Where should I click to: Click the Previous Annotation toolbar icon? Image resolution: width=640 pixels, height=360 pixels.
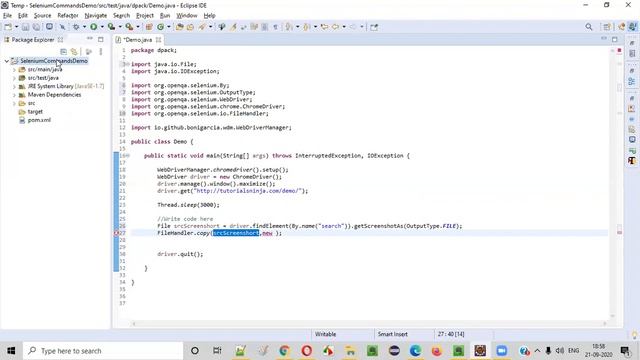[307, 27]
